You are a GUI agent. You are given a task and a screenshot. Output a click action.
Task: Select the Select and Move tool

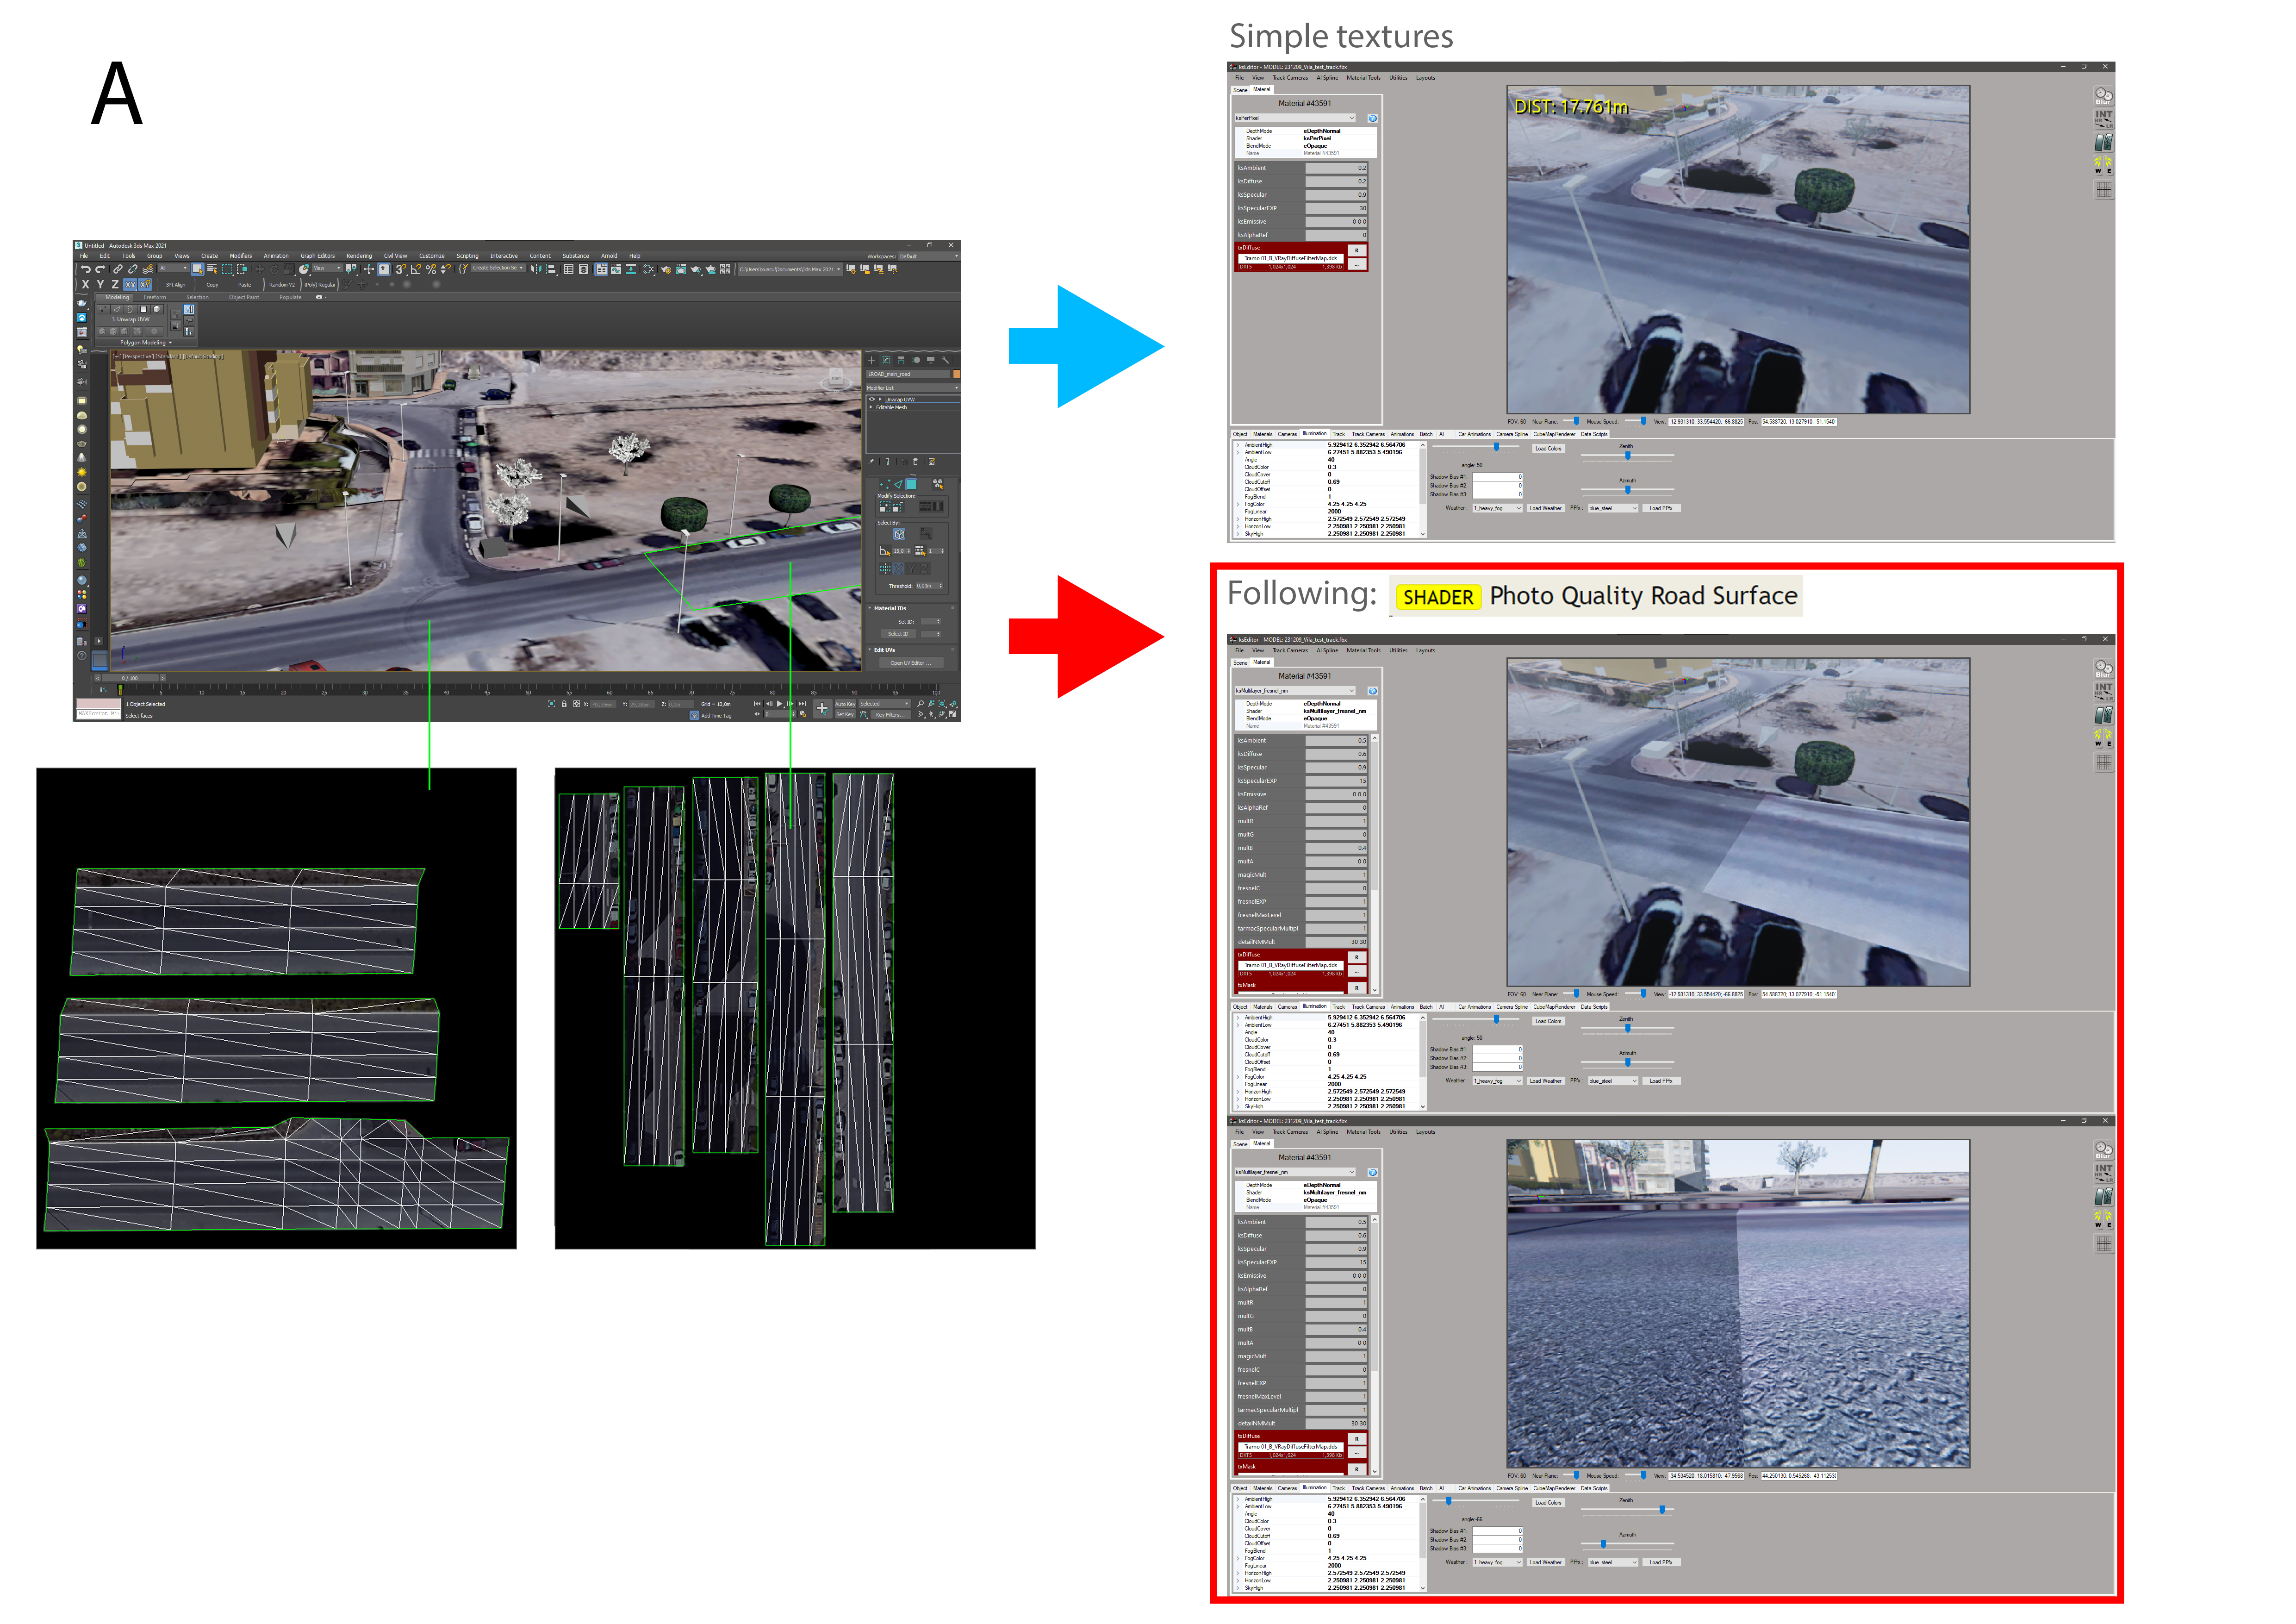(259, 269)
